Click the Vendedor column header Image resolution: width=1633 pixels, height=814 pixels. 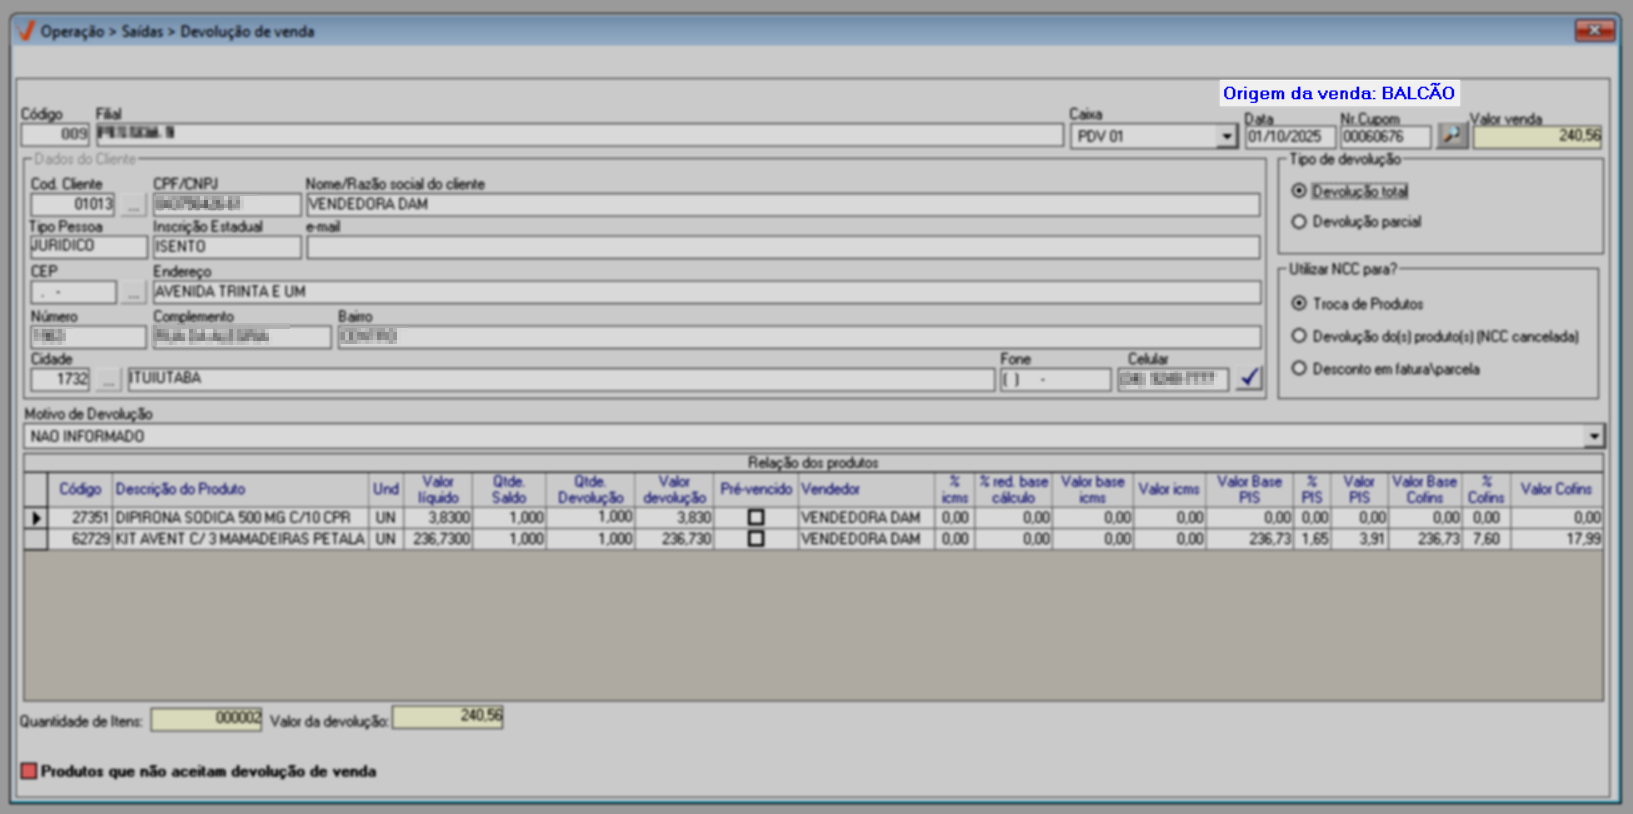pyautogui.click(x=830, y=489)
